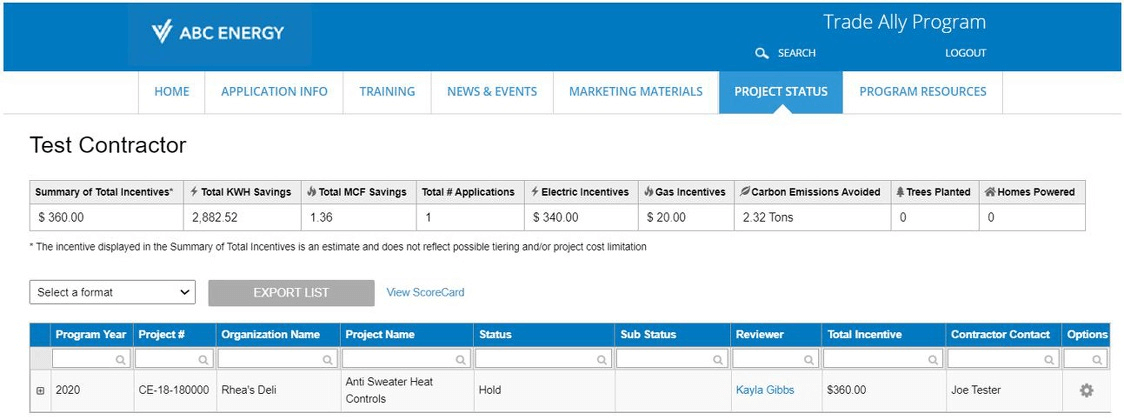Select Anti Sweater Heat Controls cell
This screenshot has width=1124, height=420.
click(x=406, y=391)
